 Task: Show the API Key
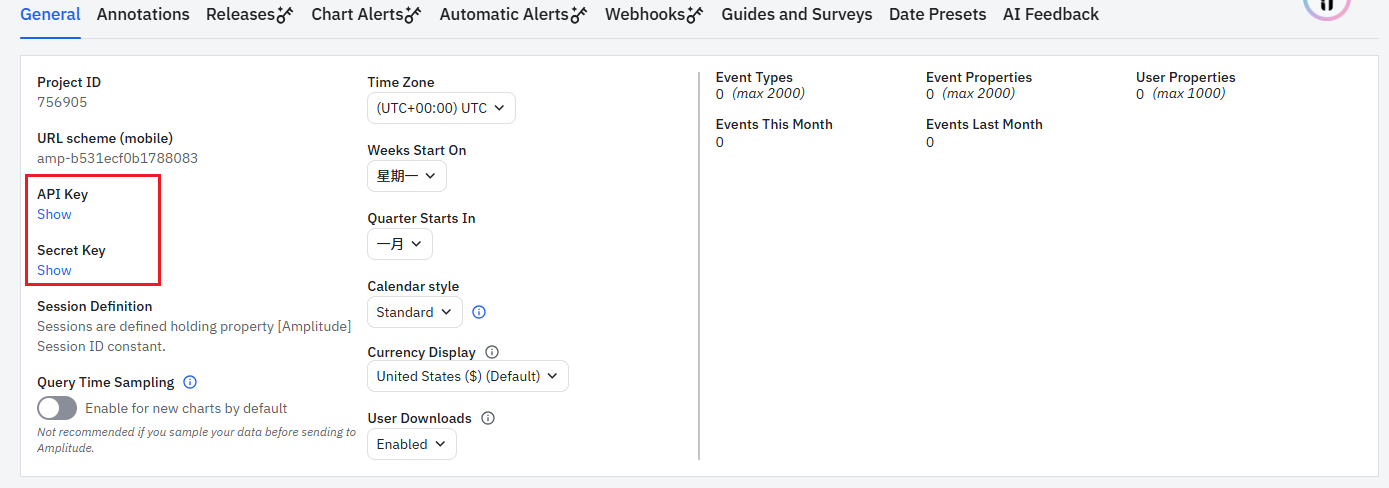click(x=54, y=214)
